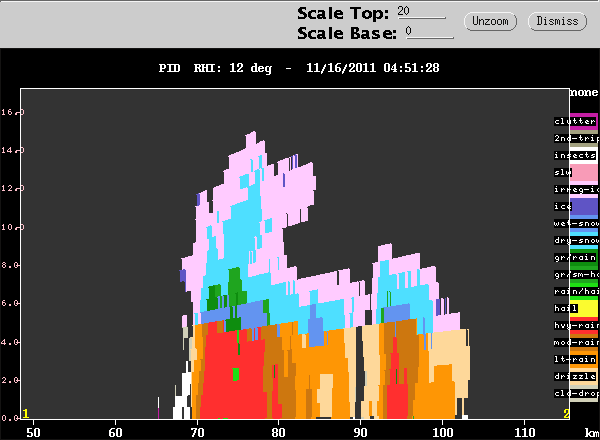Image resolution: width=600 pixels, height=440 pixels.
Task: Click the '16.0' height axis label
Action: [x=12, y=112]
